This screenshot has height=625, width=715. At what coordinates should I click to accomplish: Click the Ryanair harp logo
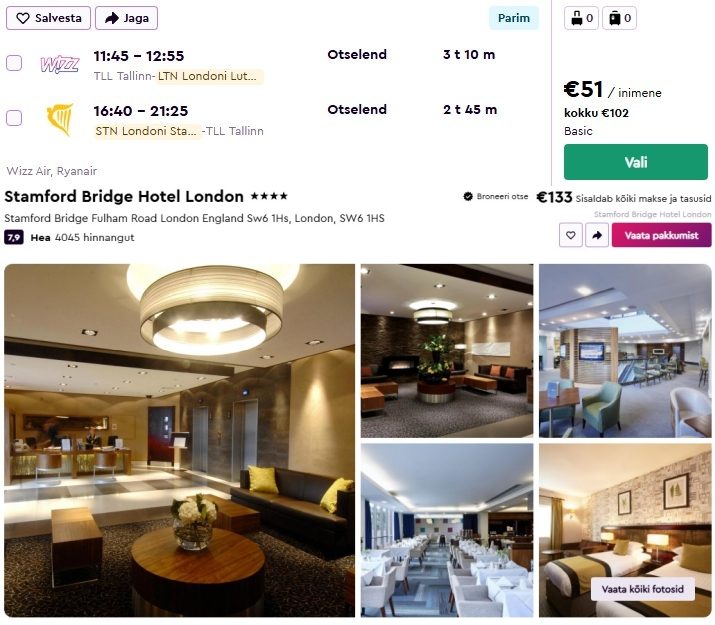point(60,119)
